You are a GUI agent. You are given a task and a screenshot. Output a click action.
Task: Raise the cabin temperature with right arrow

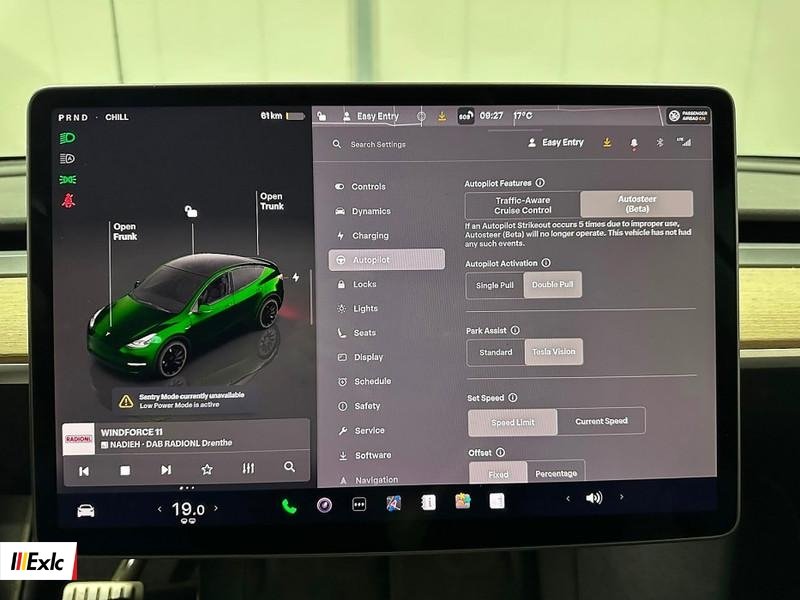(216, 508)
